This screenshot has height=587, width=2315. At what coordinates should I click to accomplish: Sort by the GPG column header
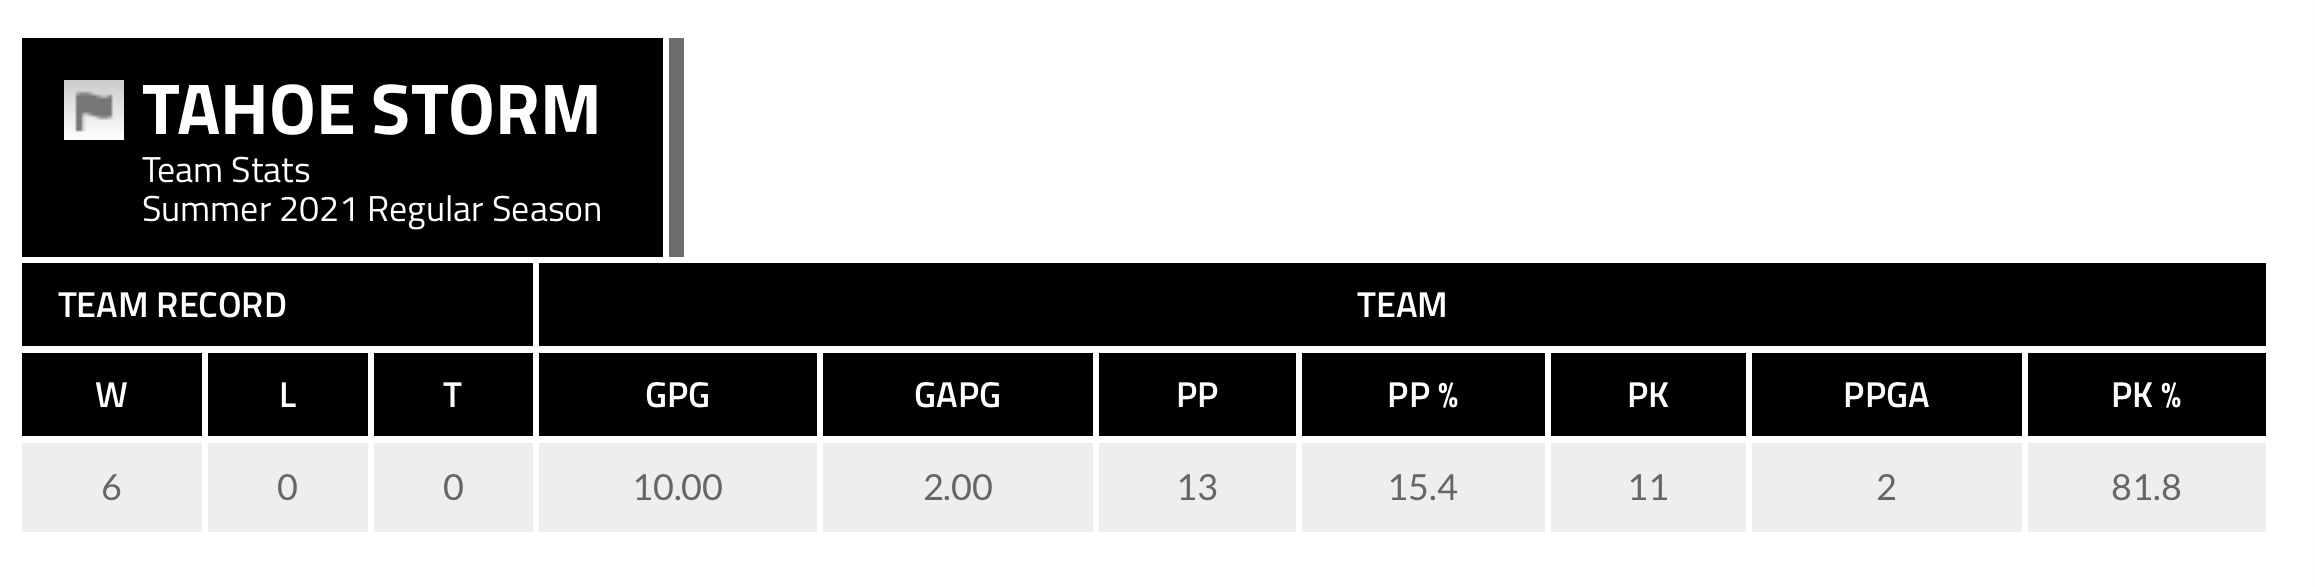[x=677, y=395]
